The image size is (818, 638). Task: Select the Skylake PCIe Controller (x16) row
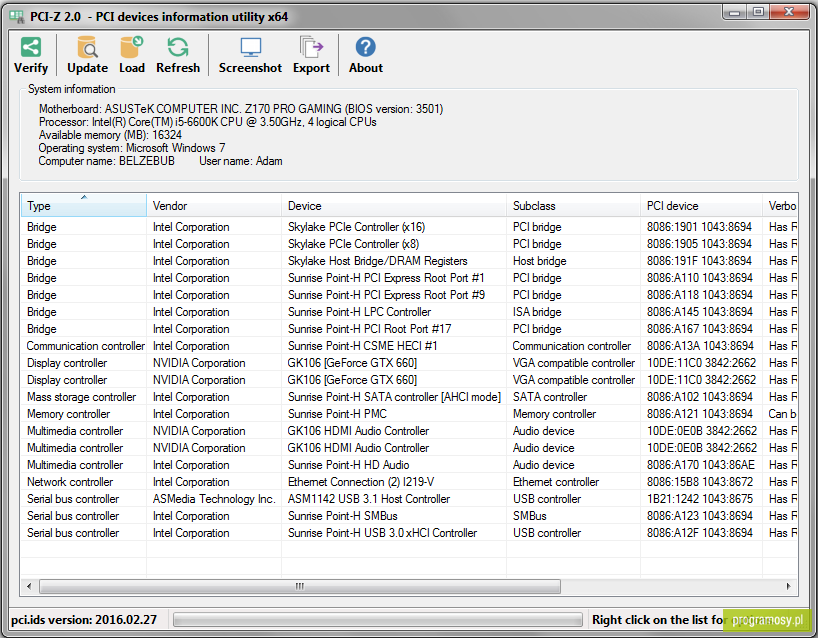pyautogui.click(x=409, y=227)
